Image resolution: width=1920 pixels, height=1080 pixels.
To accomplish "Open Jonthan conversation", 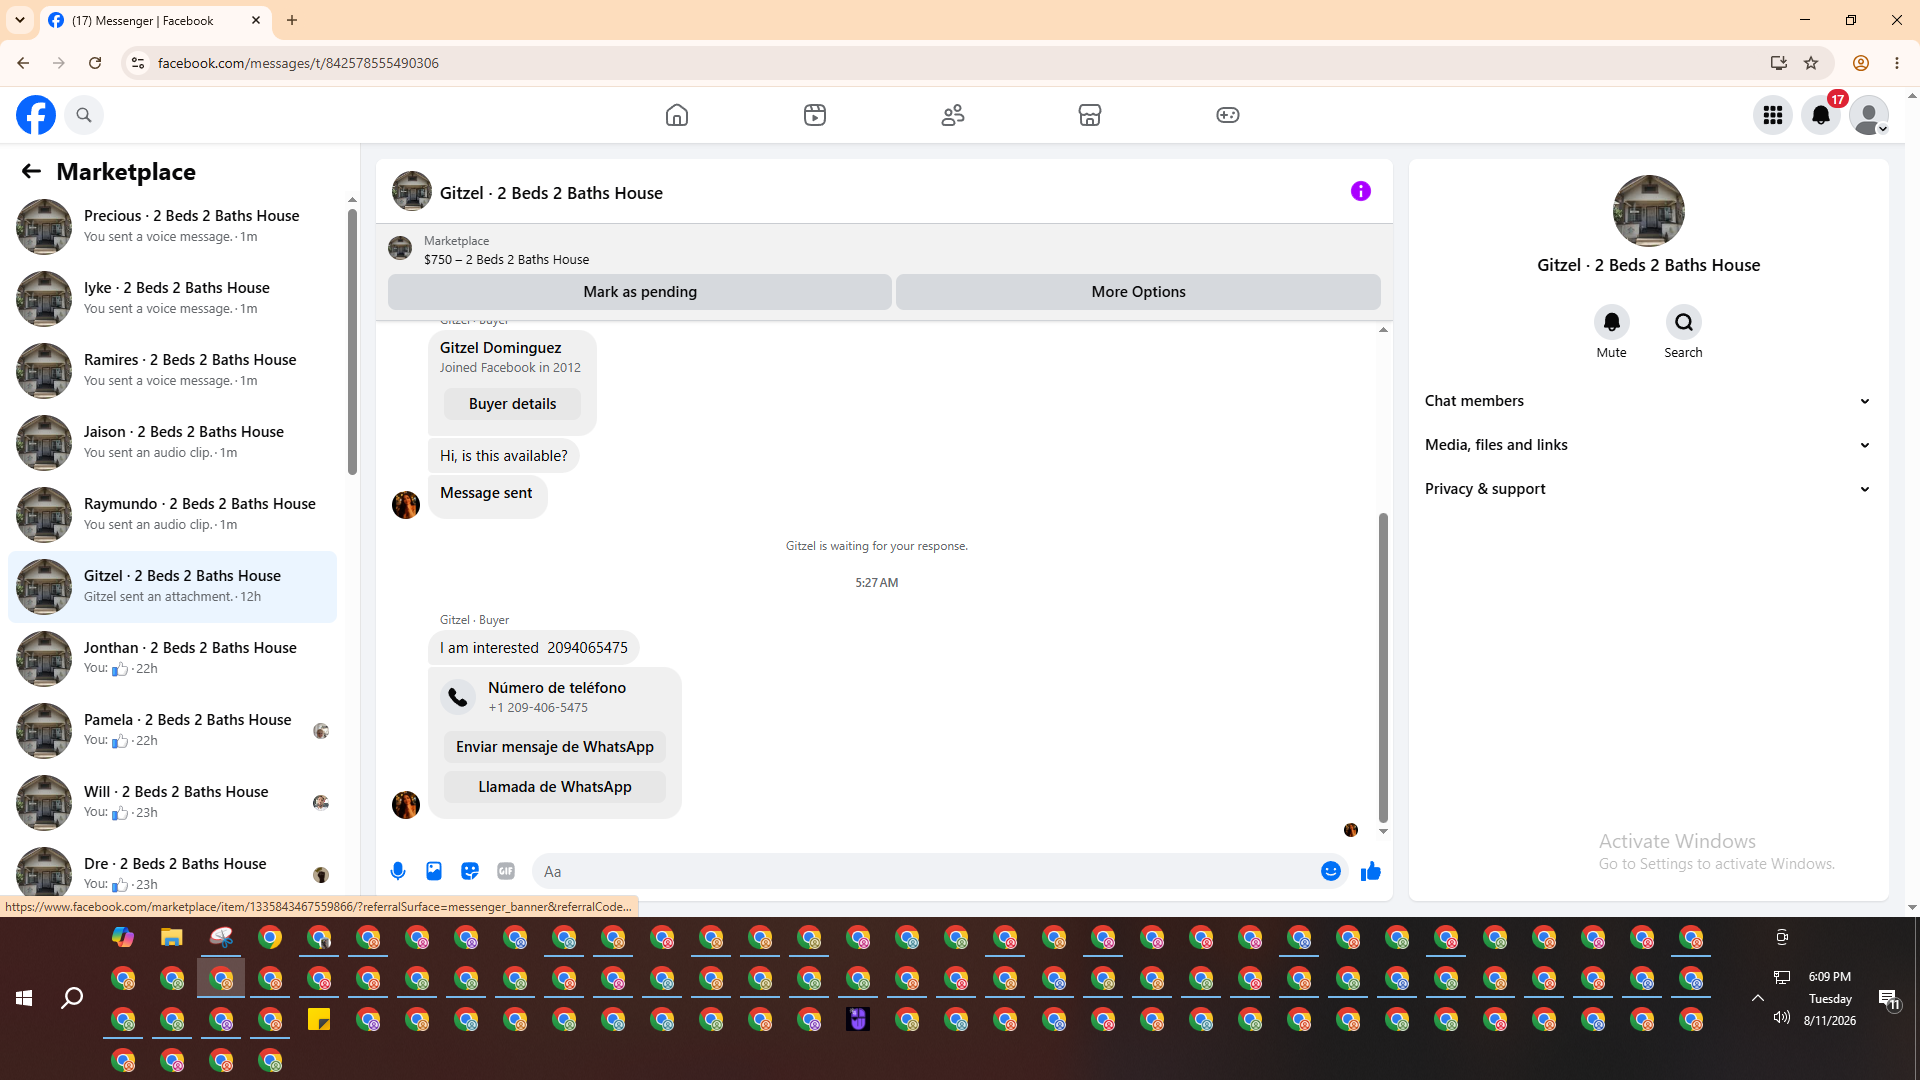I will click(172, 658).
